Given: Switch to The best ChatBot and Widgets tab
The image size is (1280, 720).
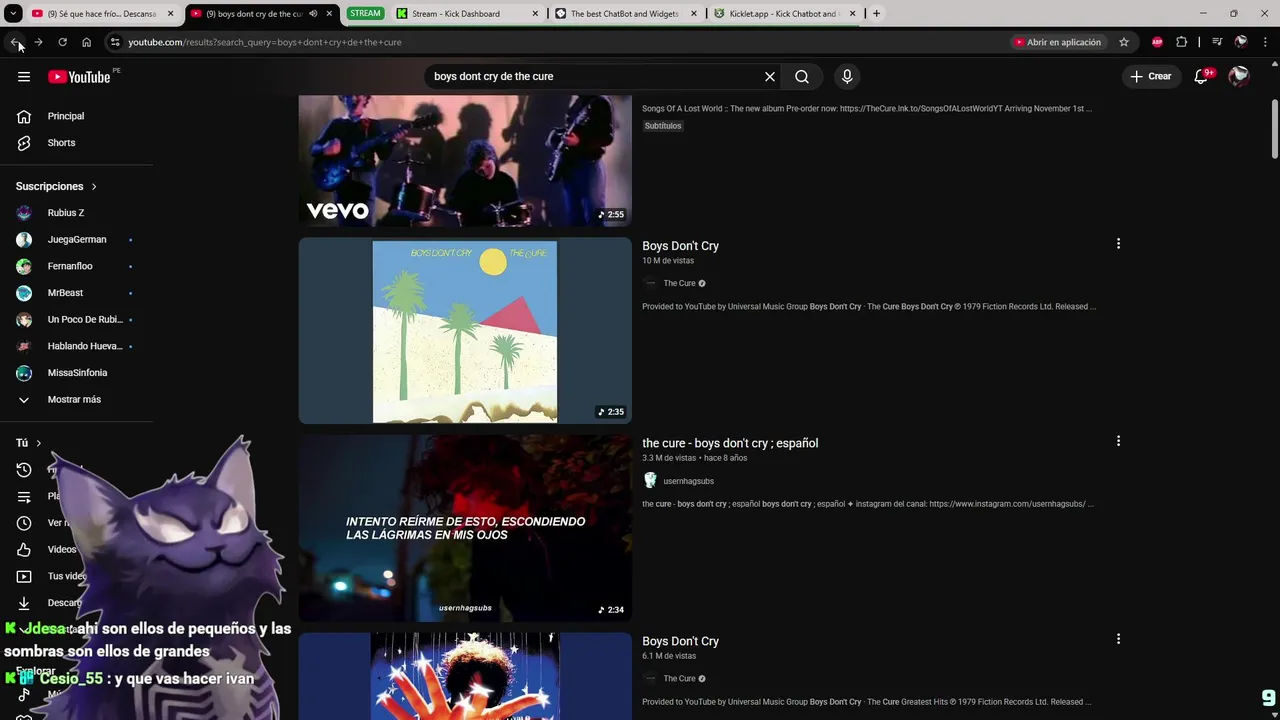Looking at the screenshot, I should pos(625,14).
